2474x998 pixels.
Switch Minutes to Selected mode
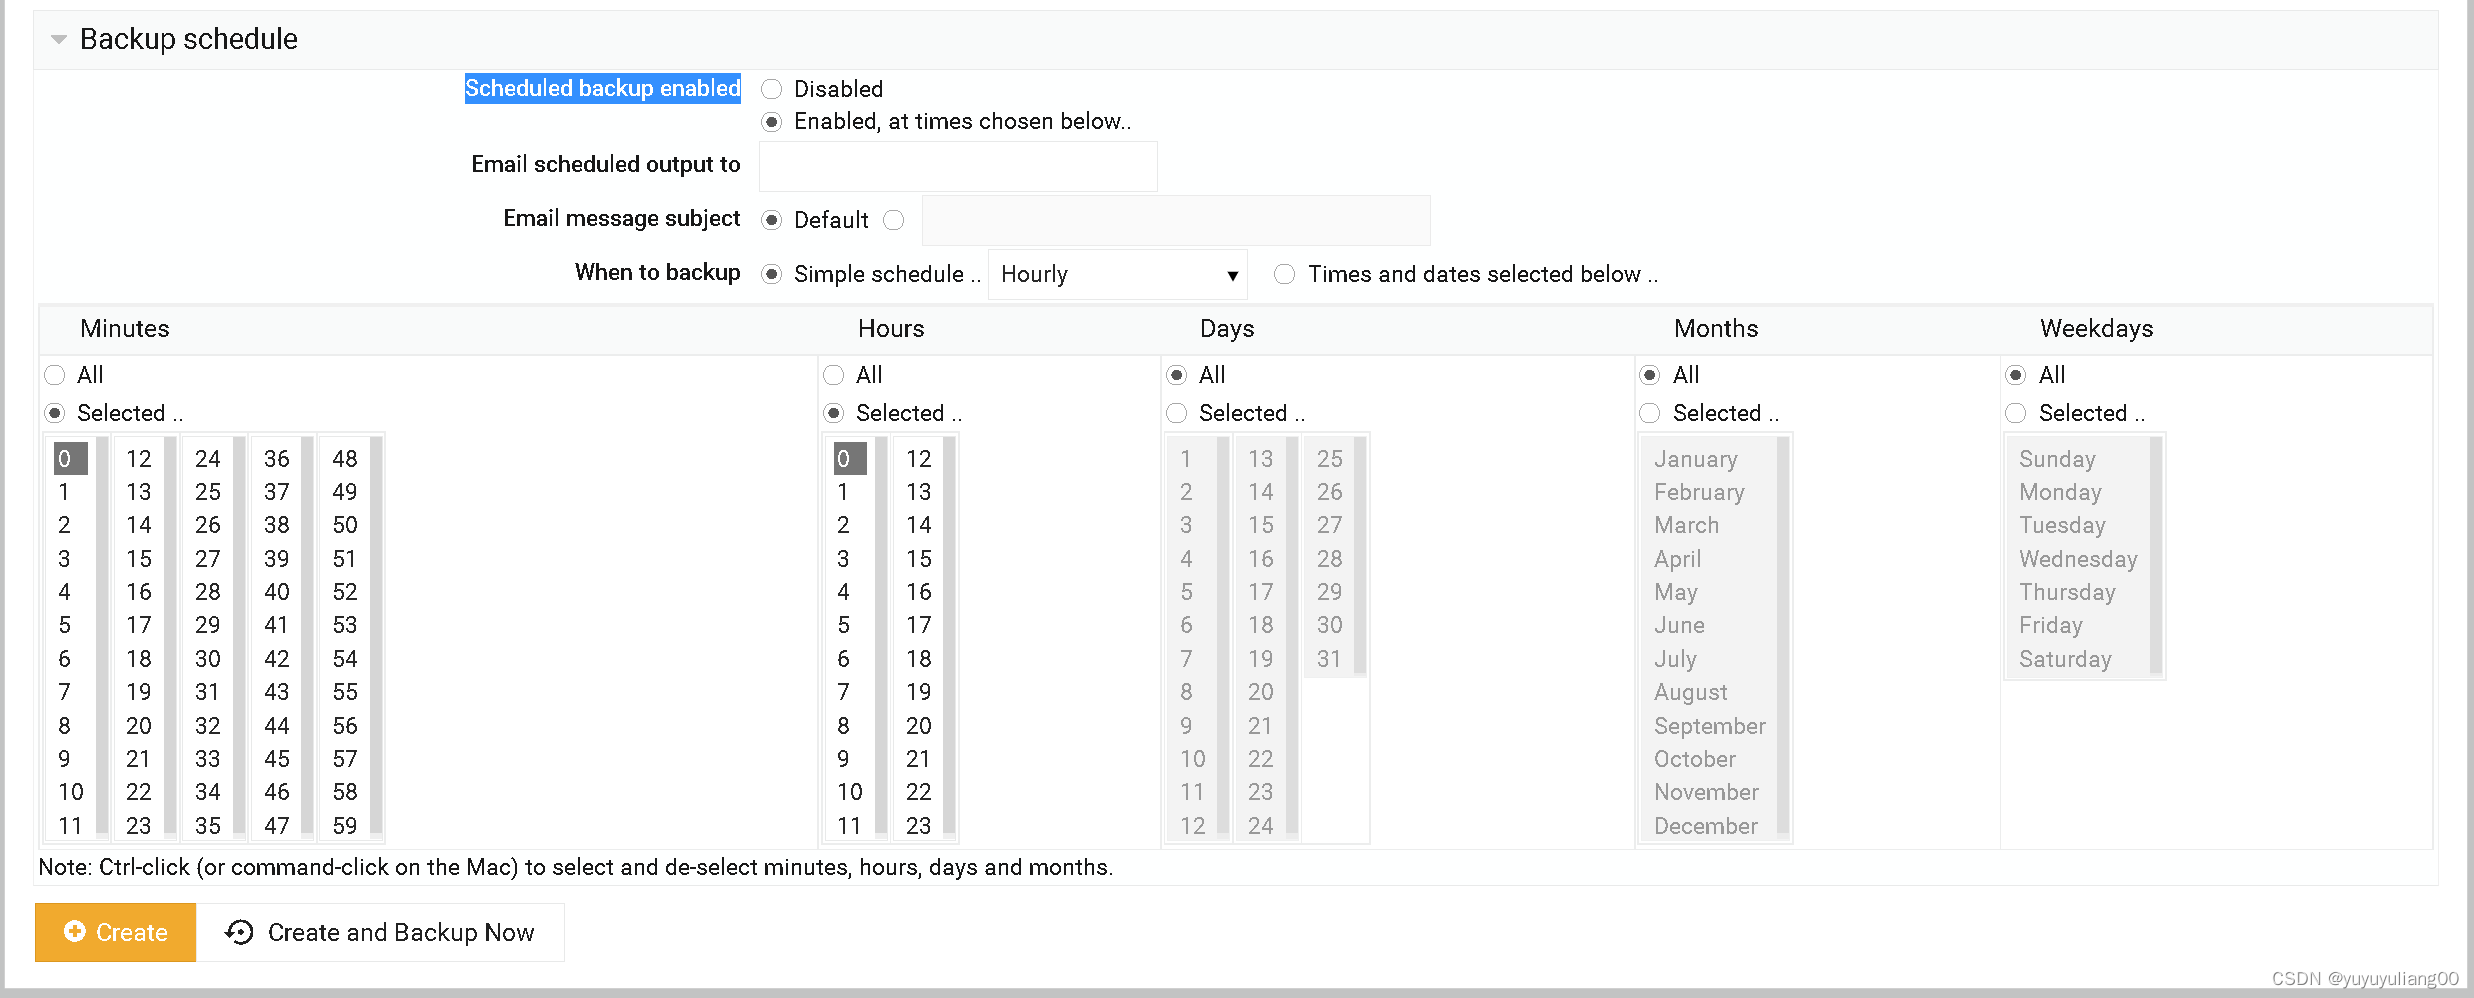pyautogui.click(x=54, y=413)
